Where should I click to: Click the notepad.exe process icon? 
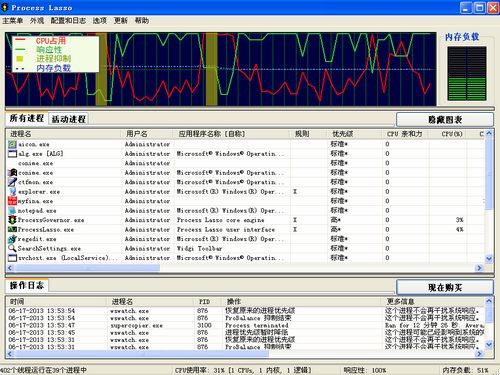[x=12, y=211]
